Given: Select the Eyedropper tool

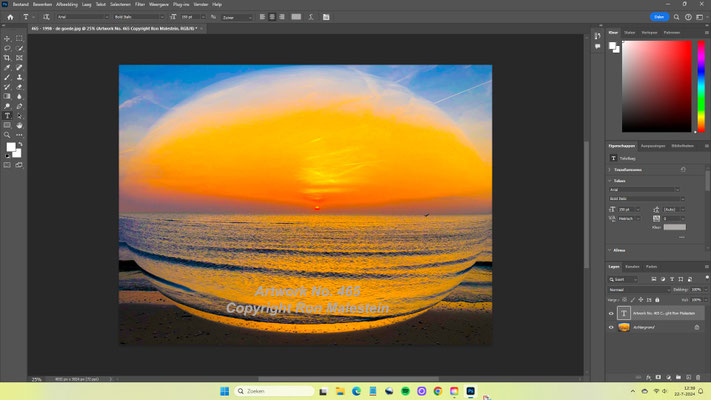Looking at the screenshot, I should click(7, 67).
